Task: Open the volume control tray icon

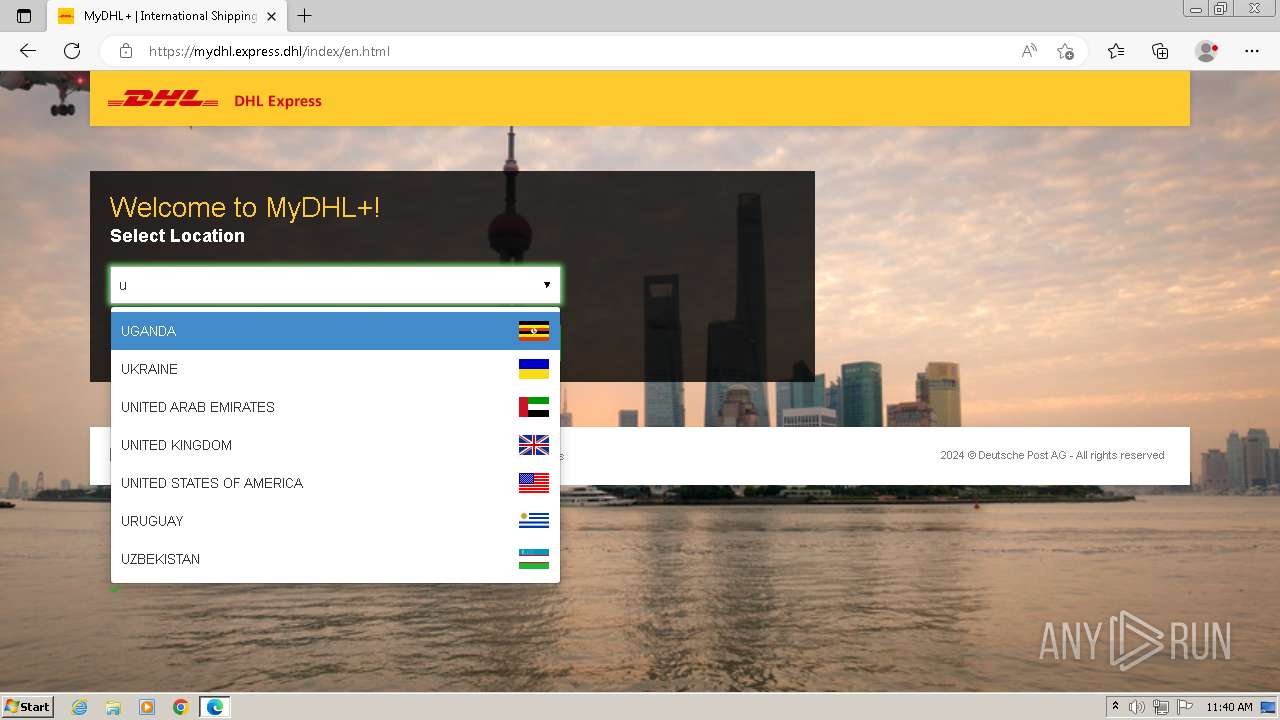Action: pyautogui.click(x=1137, y=707)
